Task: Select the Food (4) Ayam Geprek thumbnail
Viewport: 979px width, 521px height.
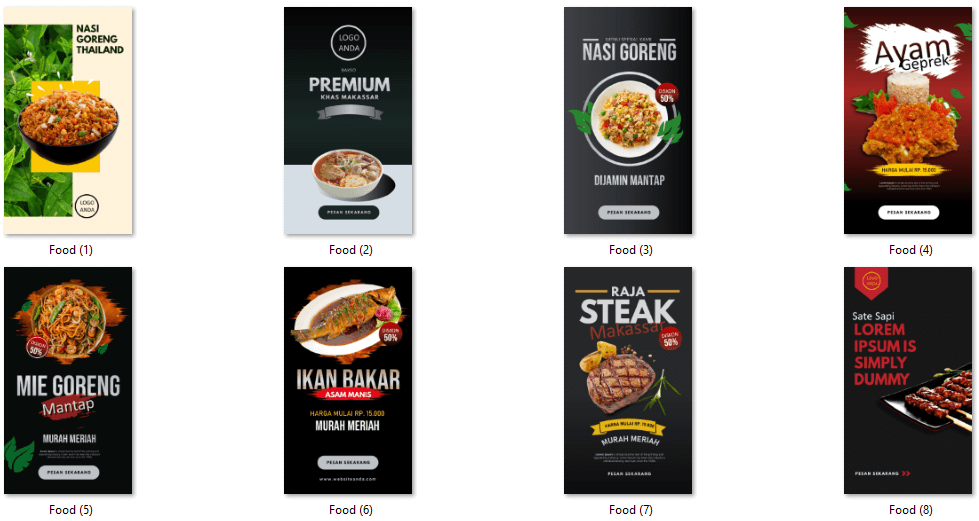Action: click(908, 121)
